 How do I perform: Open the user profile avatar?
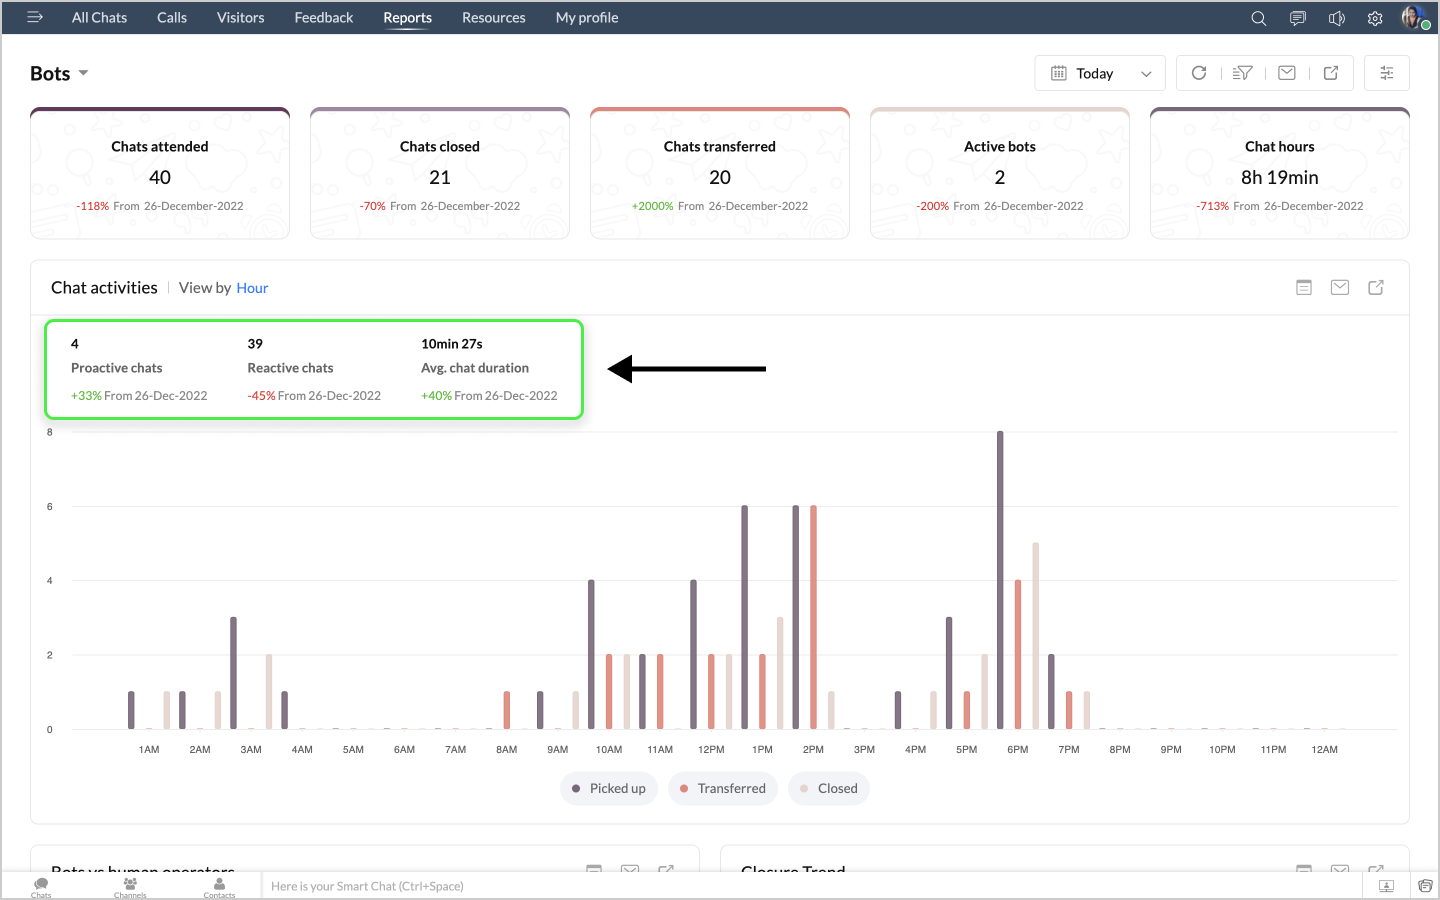pyautogui.click(x=1413, y=17)
